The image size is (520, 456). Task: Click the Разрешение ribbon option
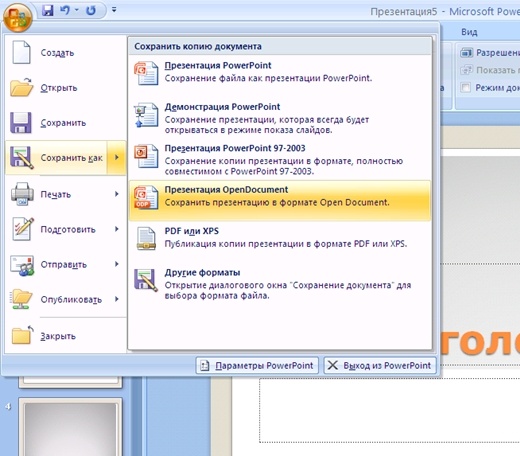[490, 53]
